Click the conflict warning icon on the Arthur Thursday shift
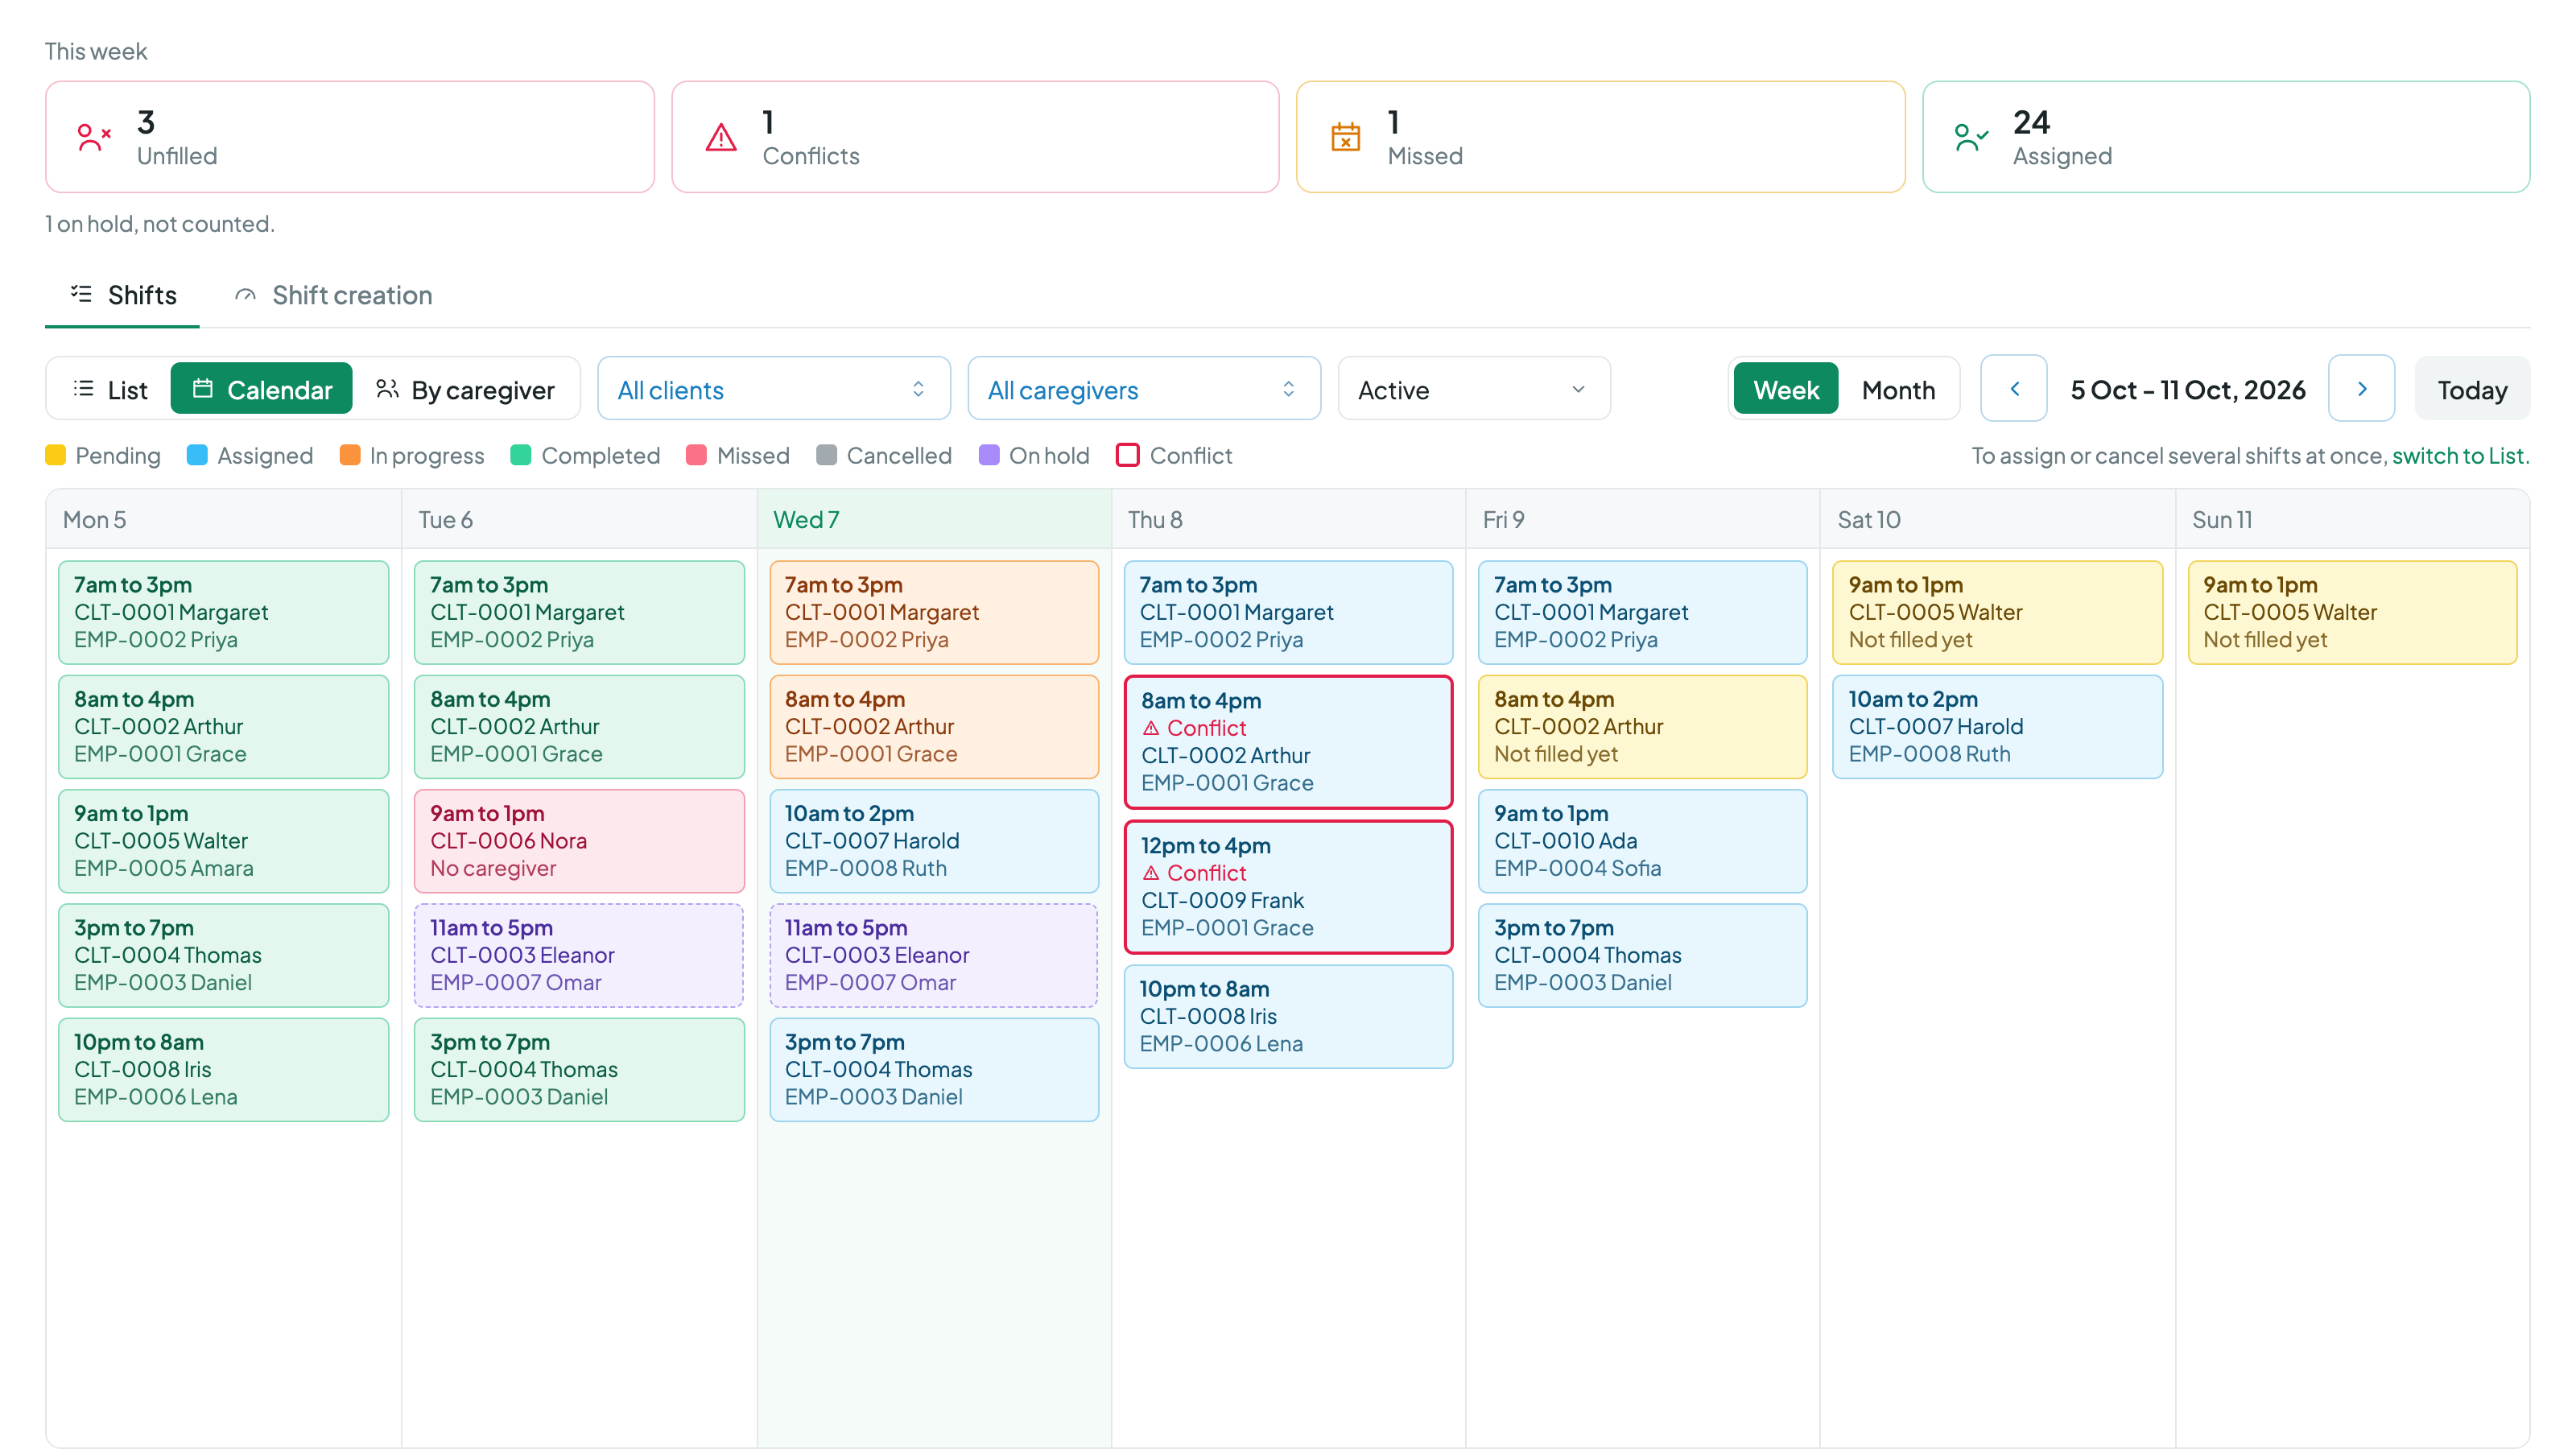This screenshot has width=2576, height=1449. pyautogui.click(x=1151, y=728)
